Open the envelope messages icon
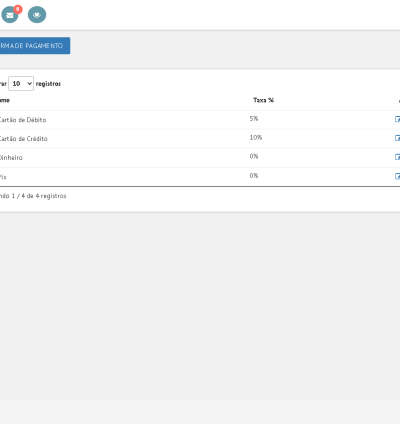Viewport: 400px width, 424px height. 10,15
